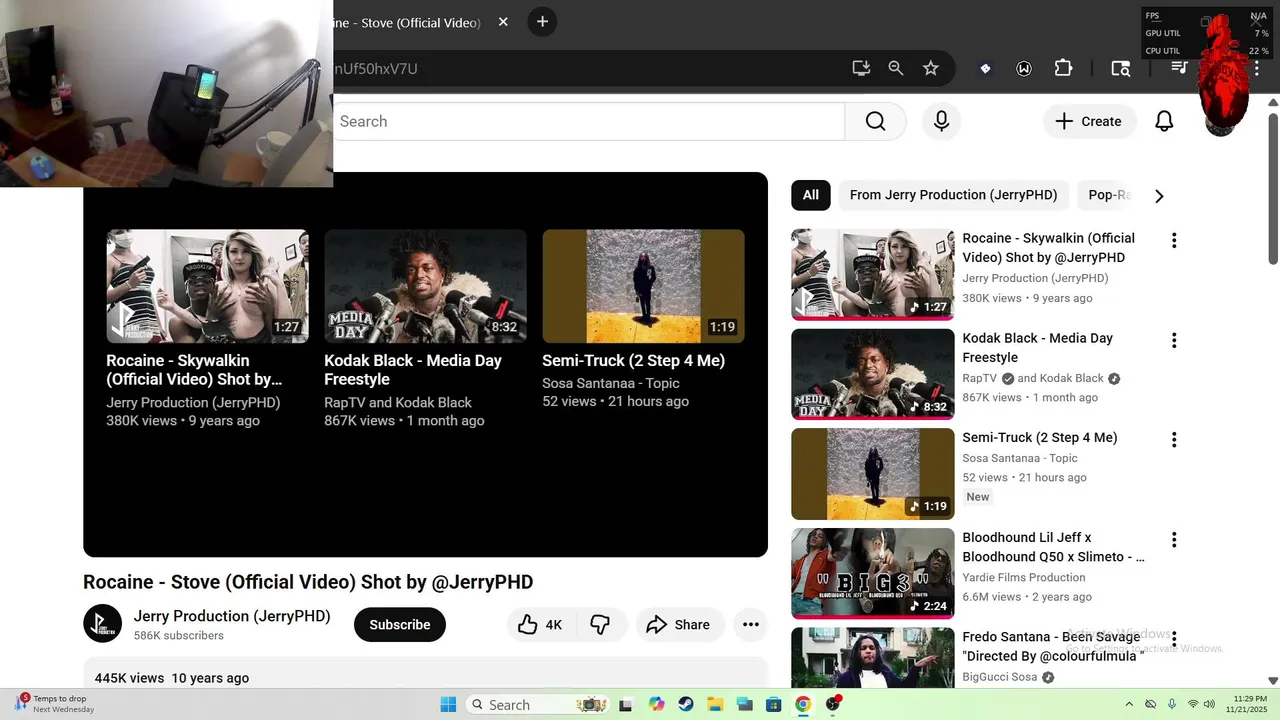
Task: Click Kodak Black end-screen title in player
Action: pyautogui.click(x=413, y=370)
